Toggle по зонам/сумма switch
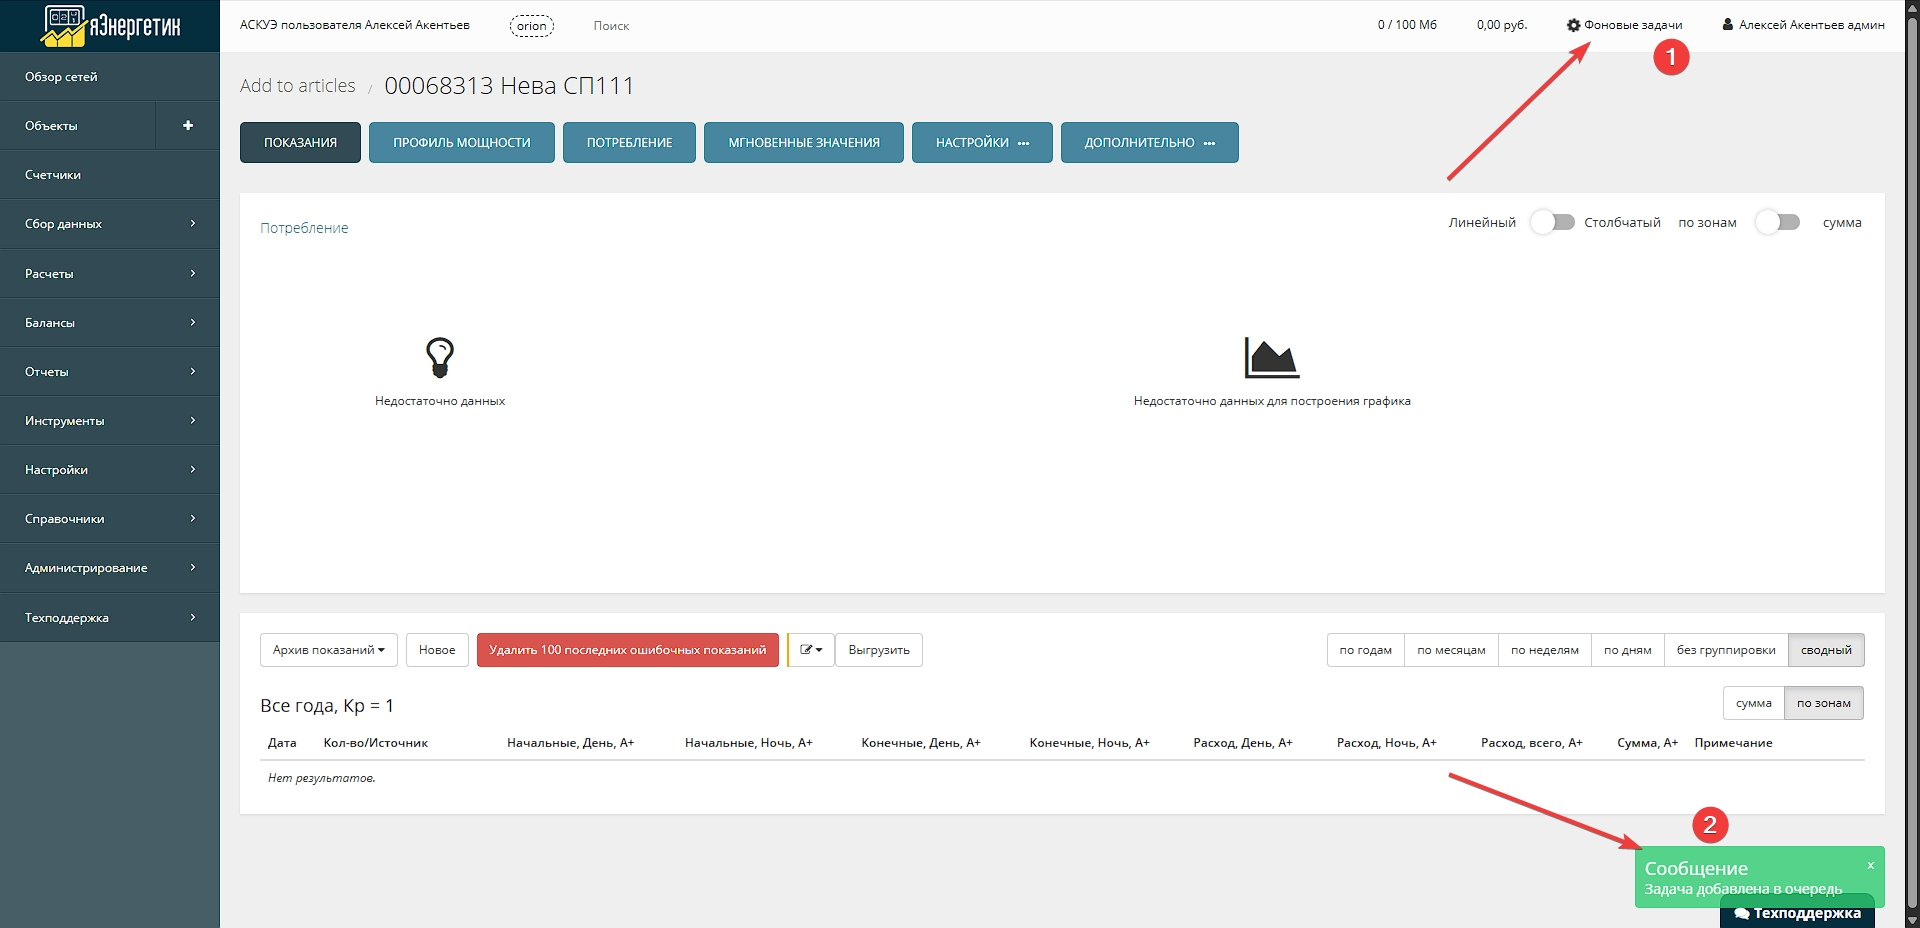 point(1778,222)
